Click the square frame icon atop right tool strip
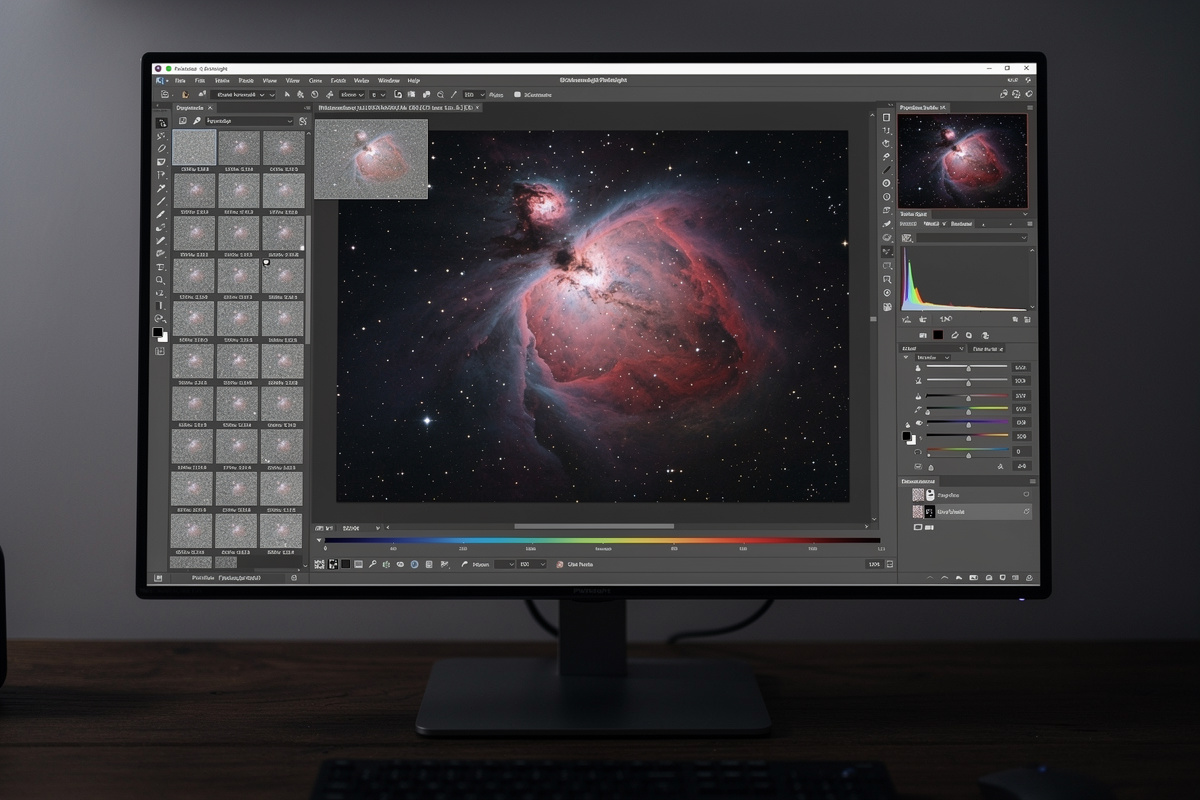Viewport: 1200px width, 800px height. pos(886,117)
